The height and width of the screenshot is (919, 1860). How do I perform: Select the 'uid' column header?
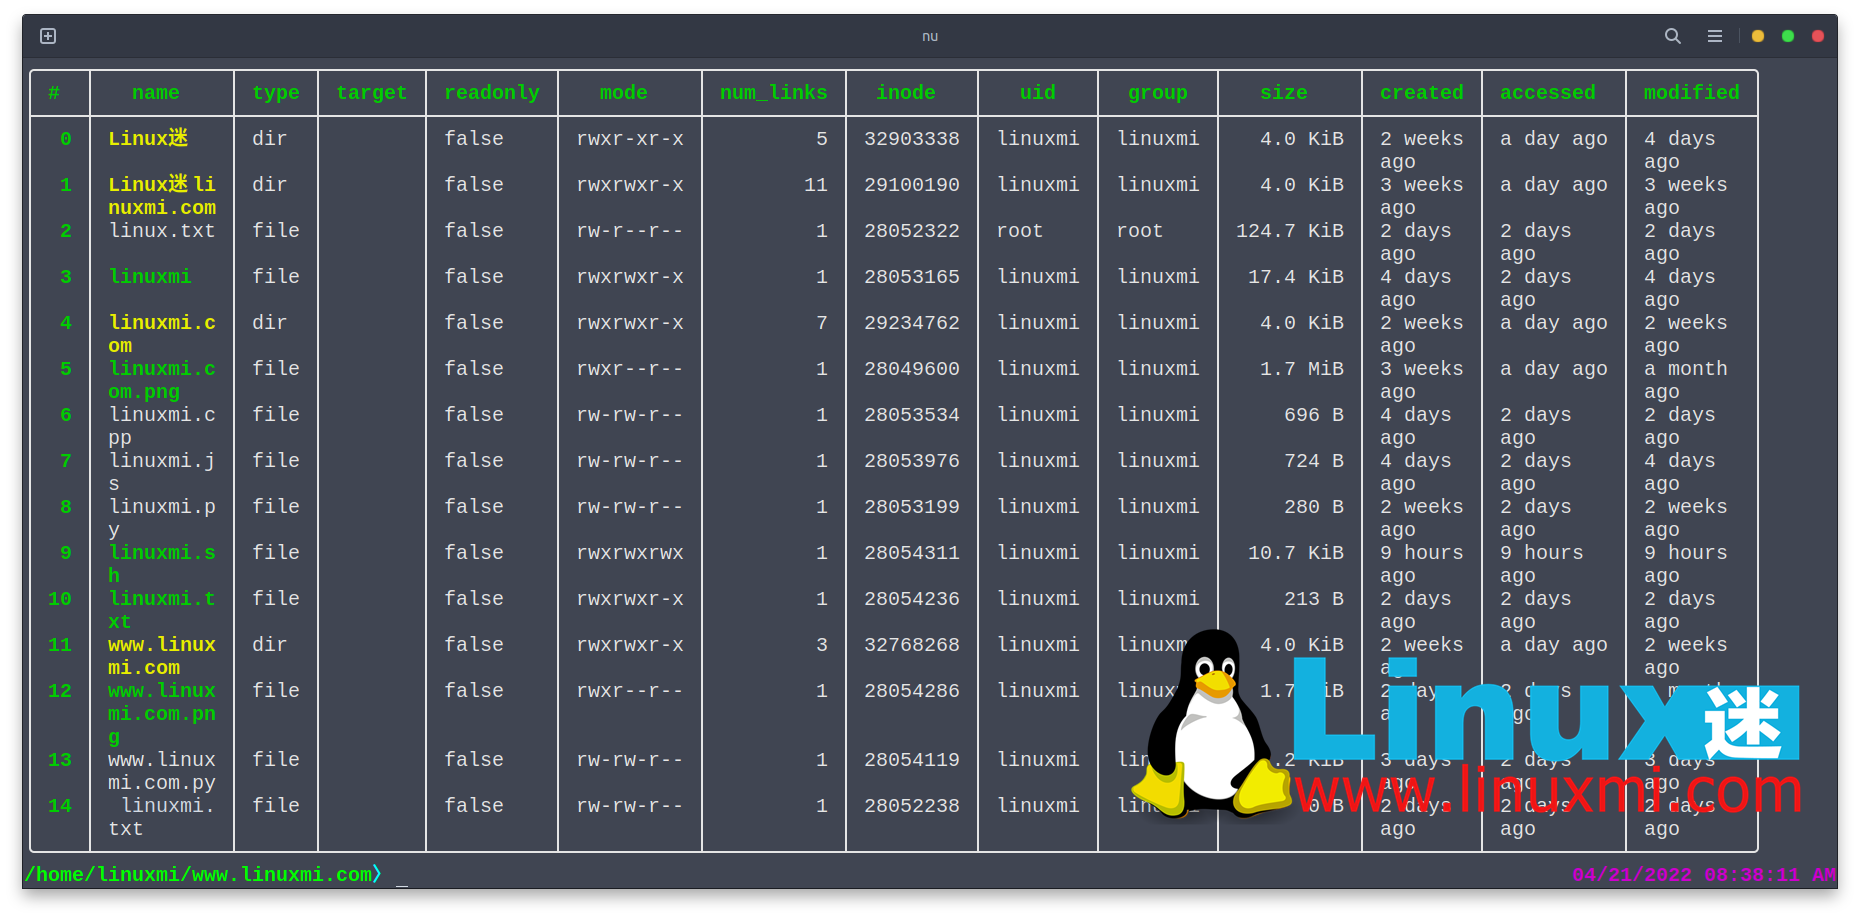(x=1038, y=93)
